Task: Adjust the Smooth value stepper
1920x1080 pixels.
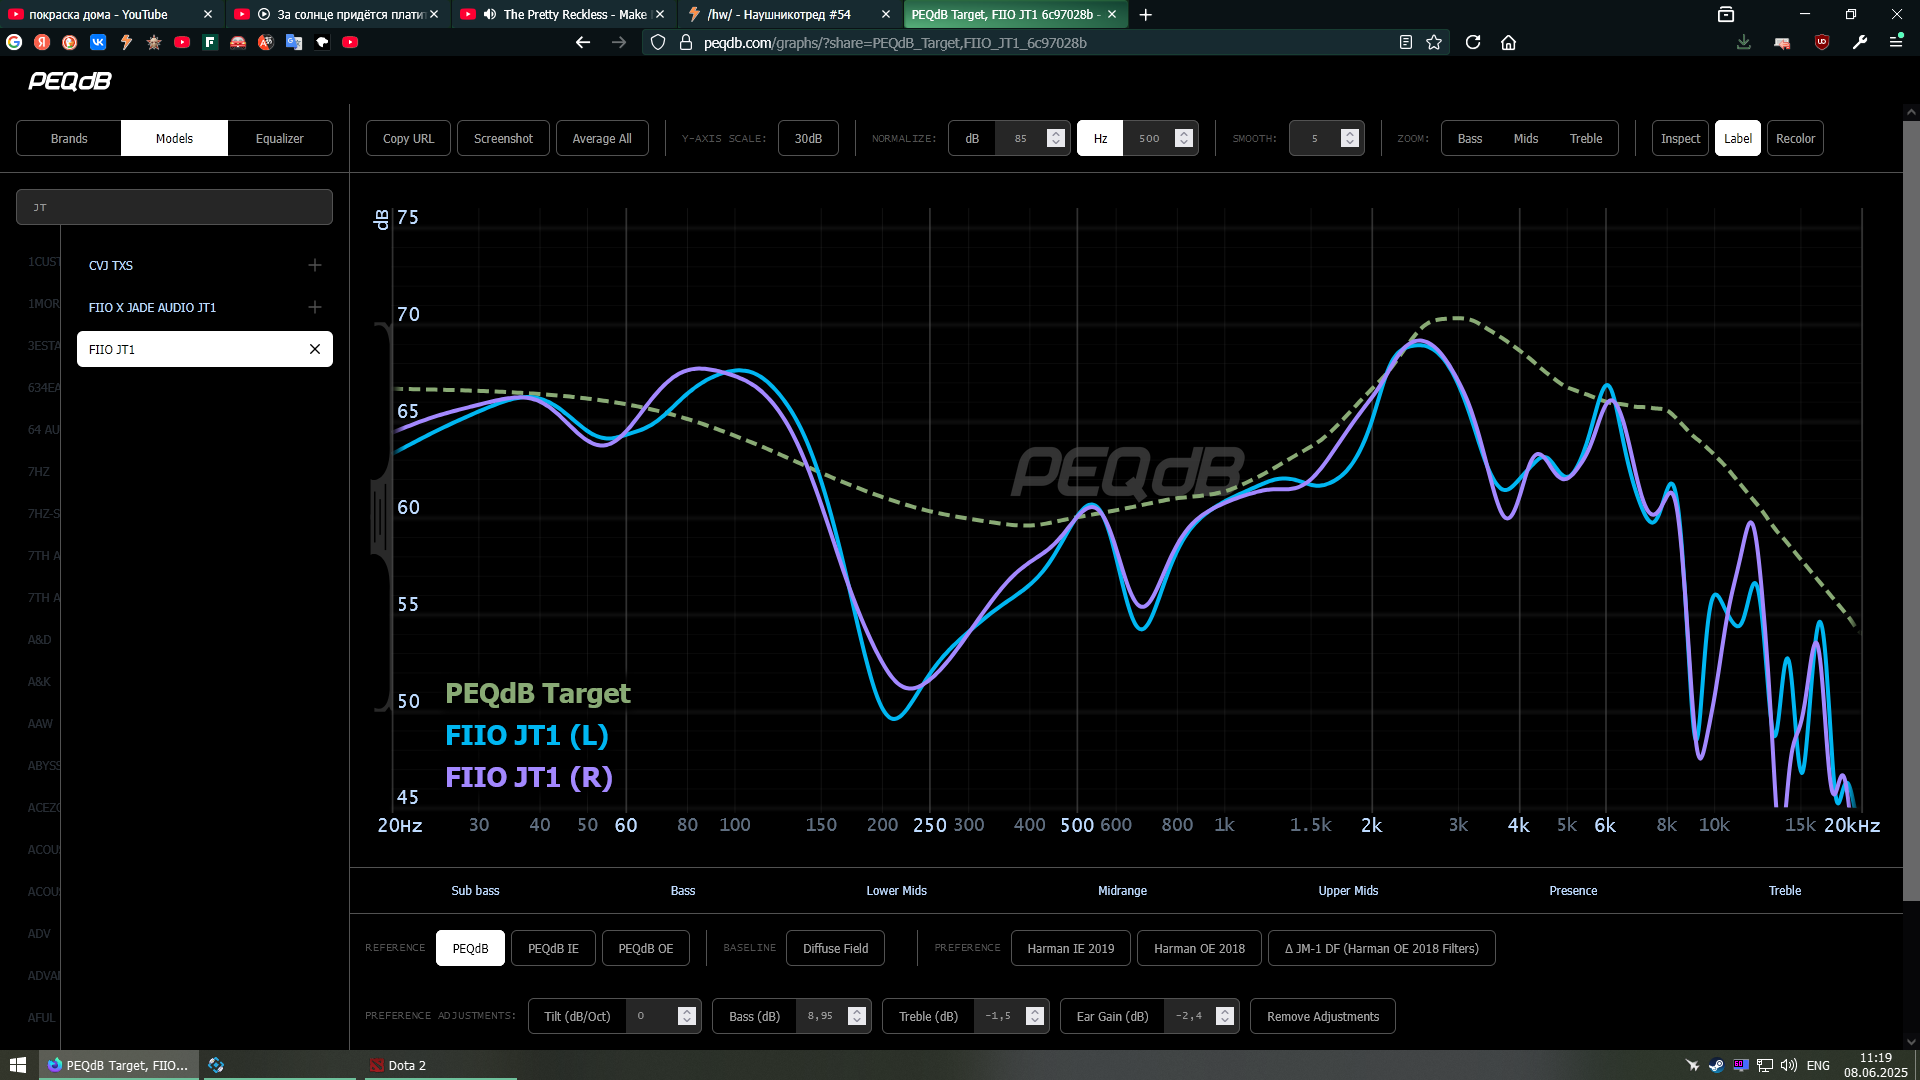Action: click(1350, 138)
